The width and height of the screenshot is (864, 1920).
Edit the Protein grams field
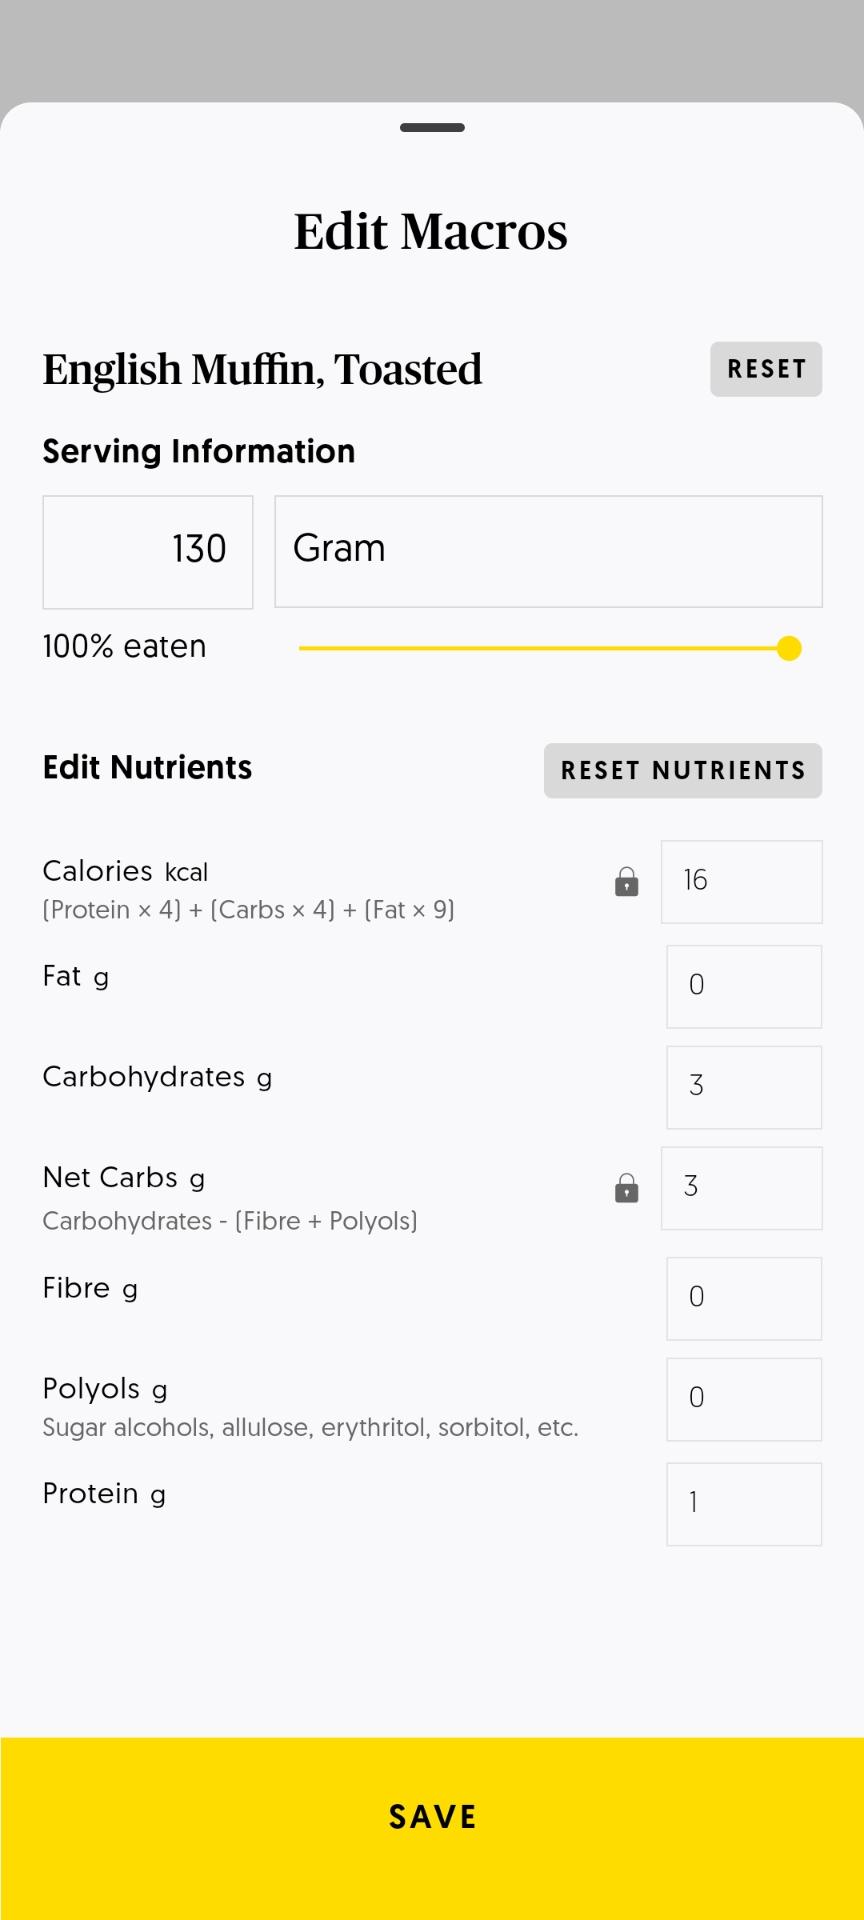coord(744,1504)
